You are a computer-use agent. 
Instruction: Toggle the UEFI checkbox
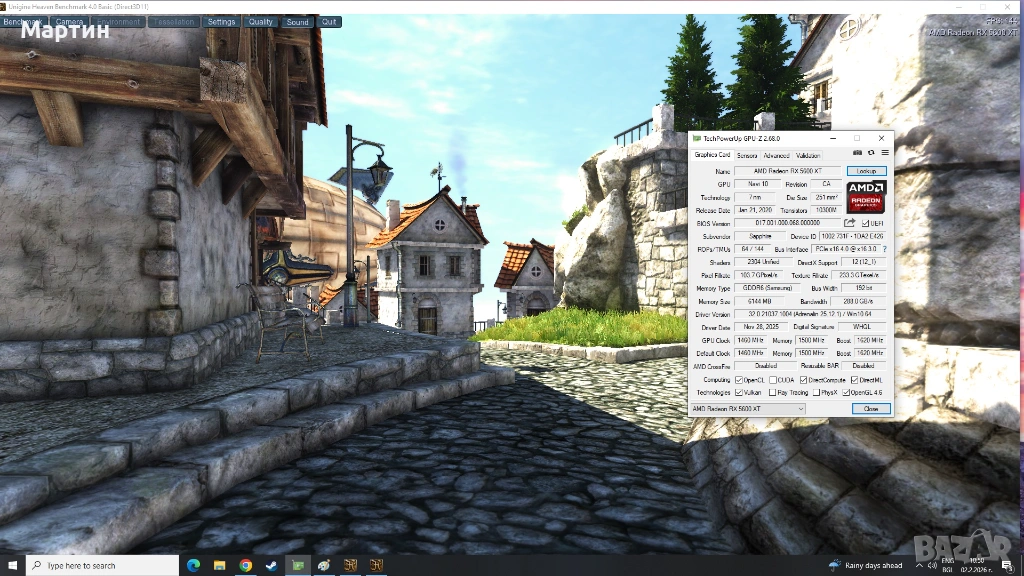pyautogui.click(x=866, y=223)
